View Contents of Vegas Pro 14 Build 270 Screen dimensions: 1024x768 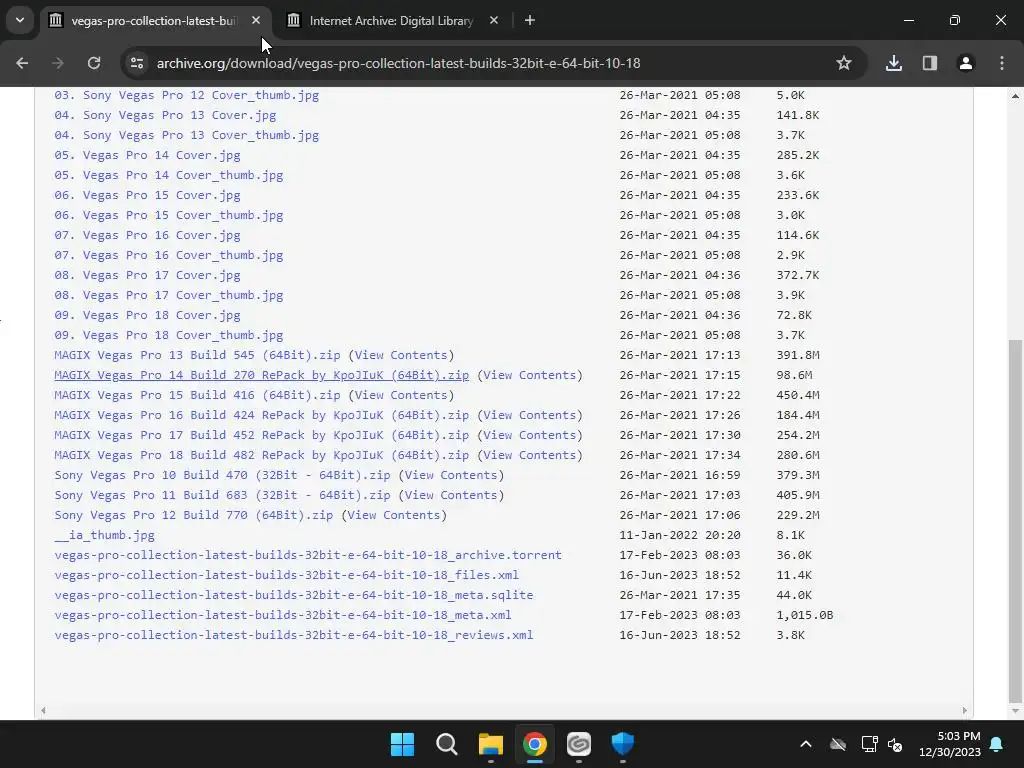coord(530,376)
